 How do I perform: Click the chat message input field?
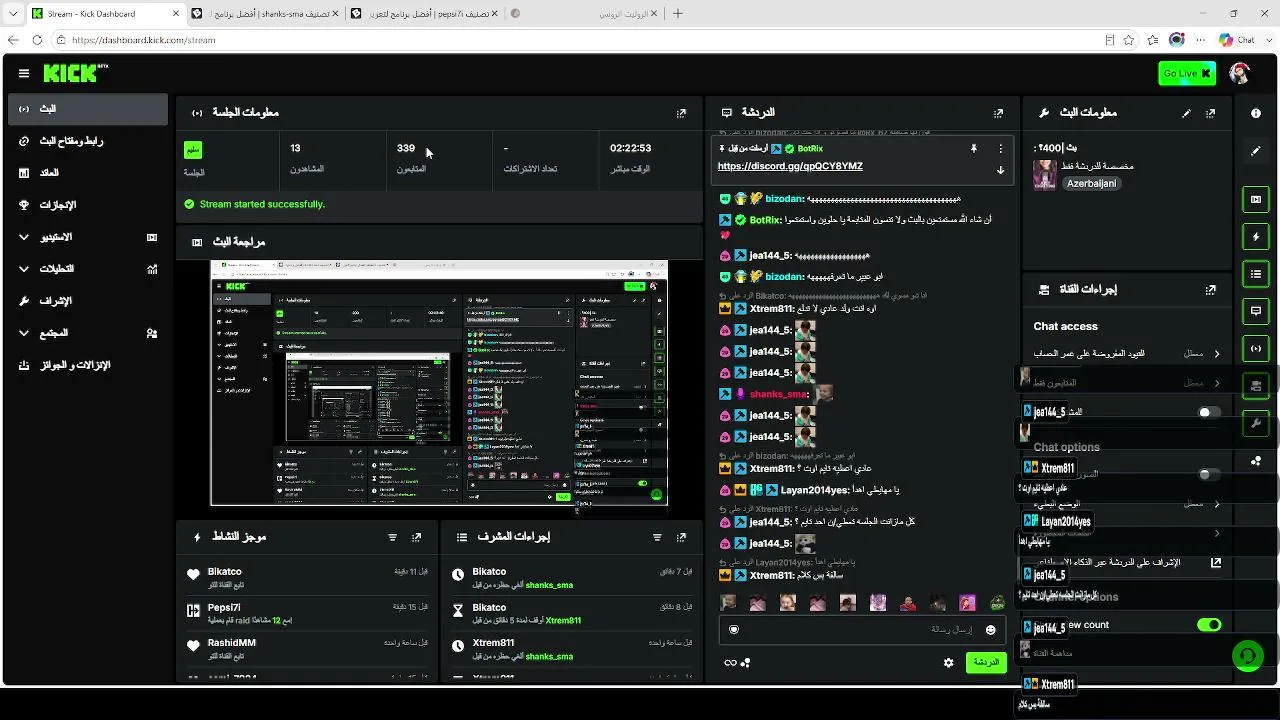(x=862, y=629)
